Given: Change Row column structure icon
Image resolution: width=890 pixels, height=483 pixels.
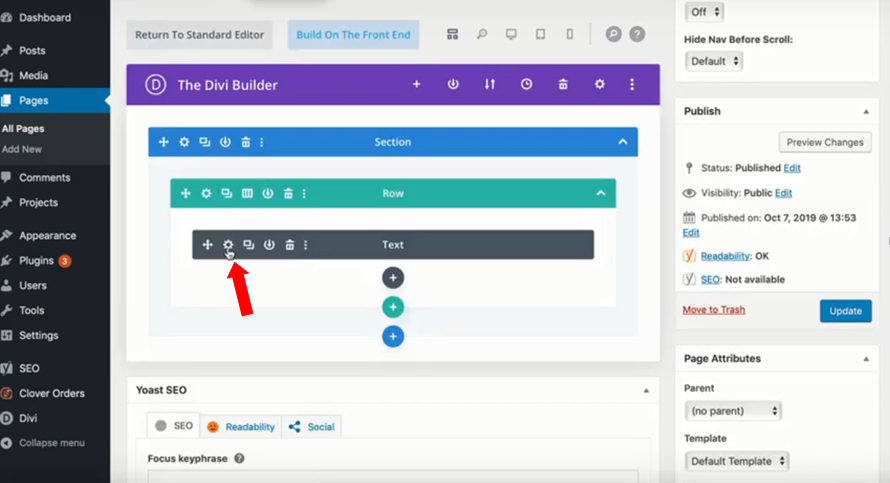Looking at the screenshot, I should pyautogui.click(x=247, y=194).
